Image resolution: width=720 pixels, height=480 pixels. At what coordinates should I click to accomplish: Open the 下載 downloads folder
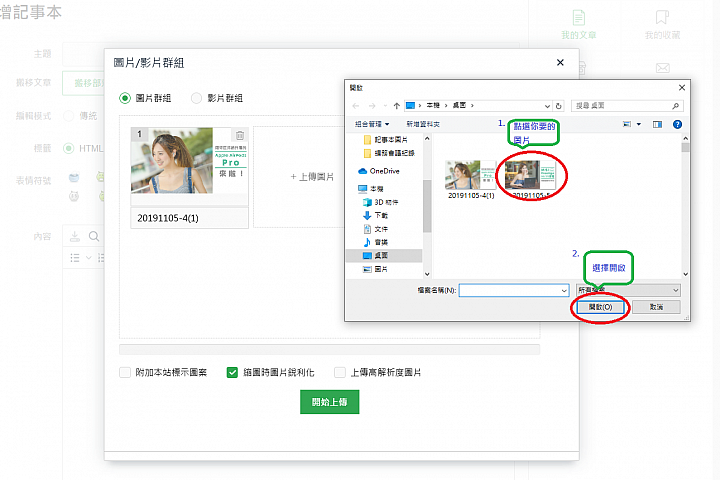coord(376,215)
